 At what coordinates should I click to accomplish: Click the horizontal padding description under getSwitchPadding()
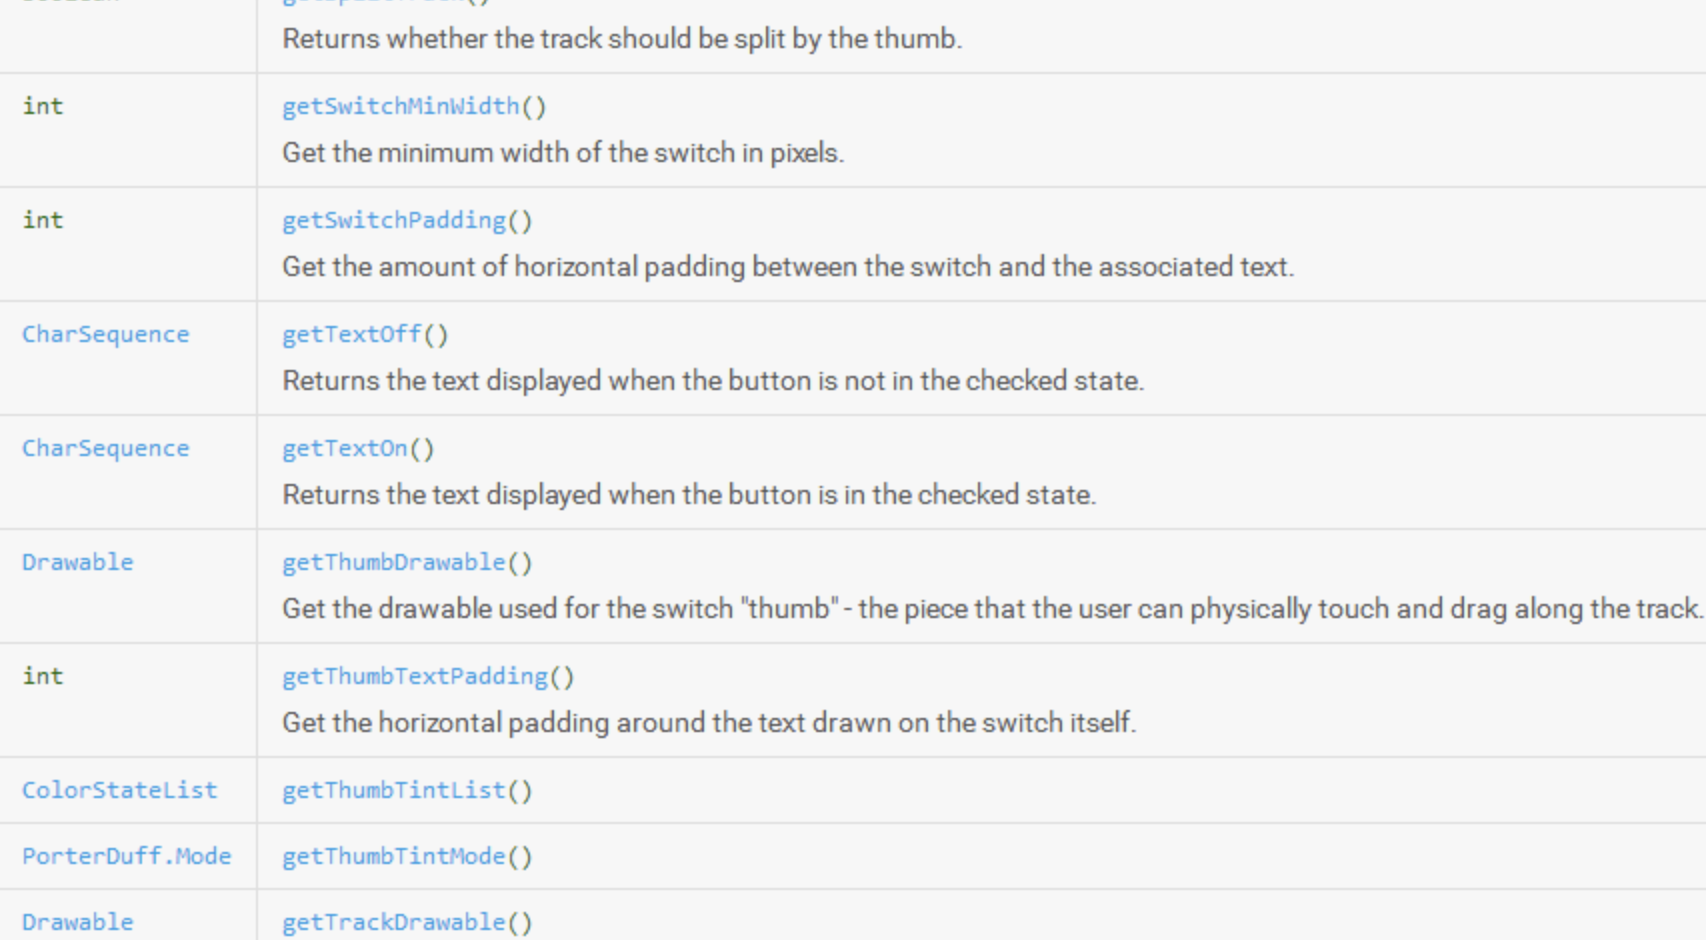click(787, 267)
